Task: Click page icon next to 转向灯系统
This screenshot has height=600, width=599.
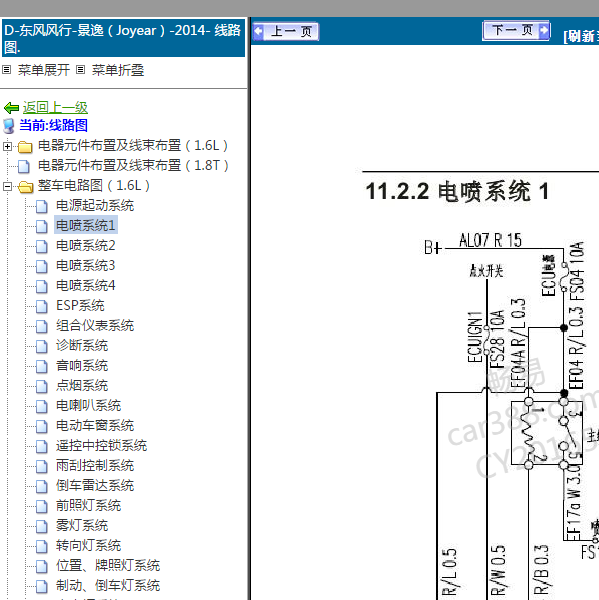Action: click(42, 546)
